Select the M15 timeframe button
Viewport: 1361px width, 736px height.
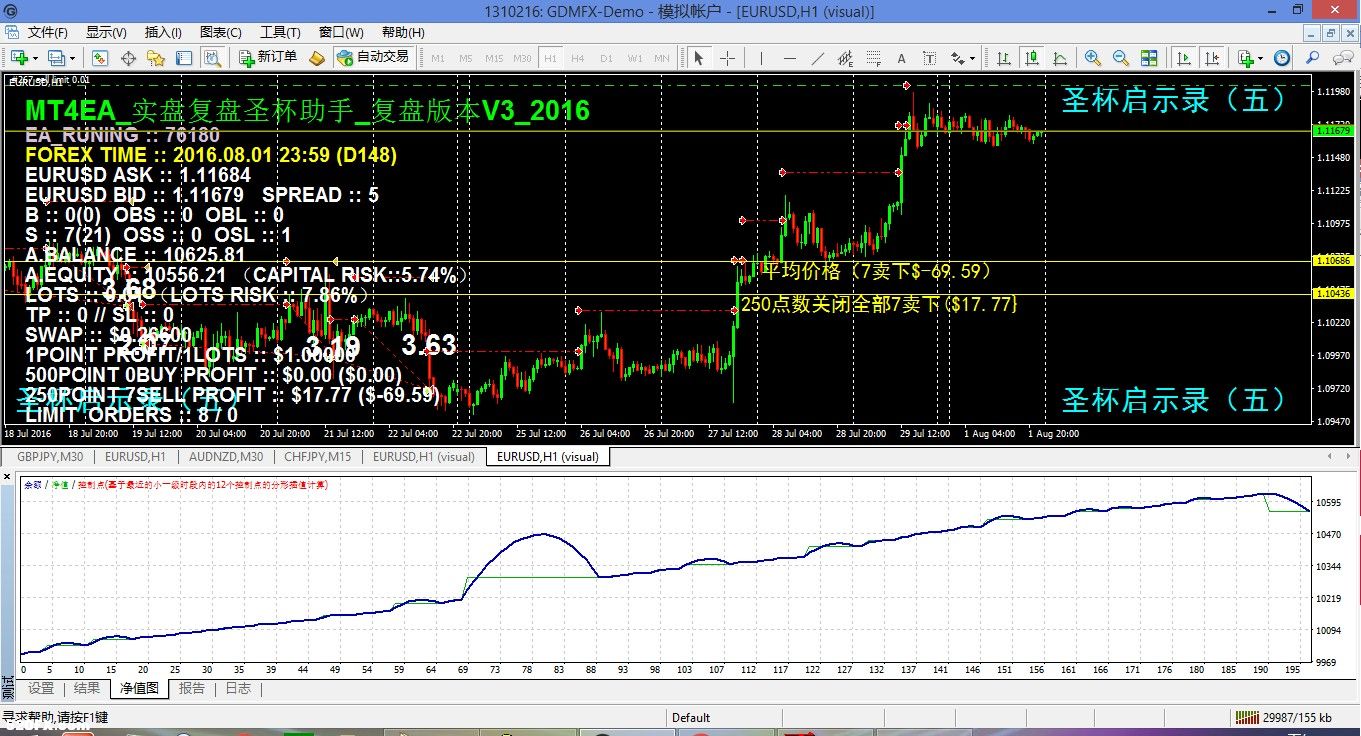pos(494,58)
